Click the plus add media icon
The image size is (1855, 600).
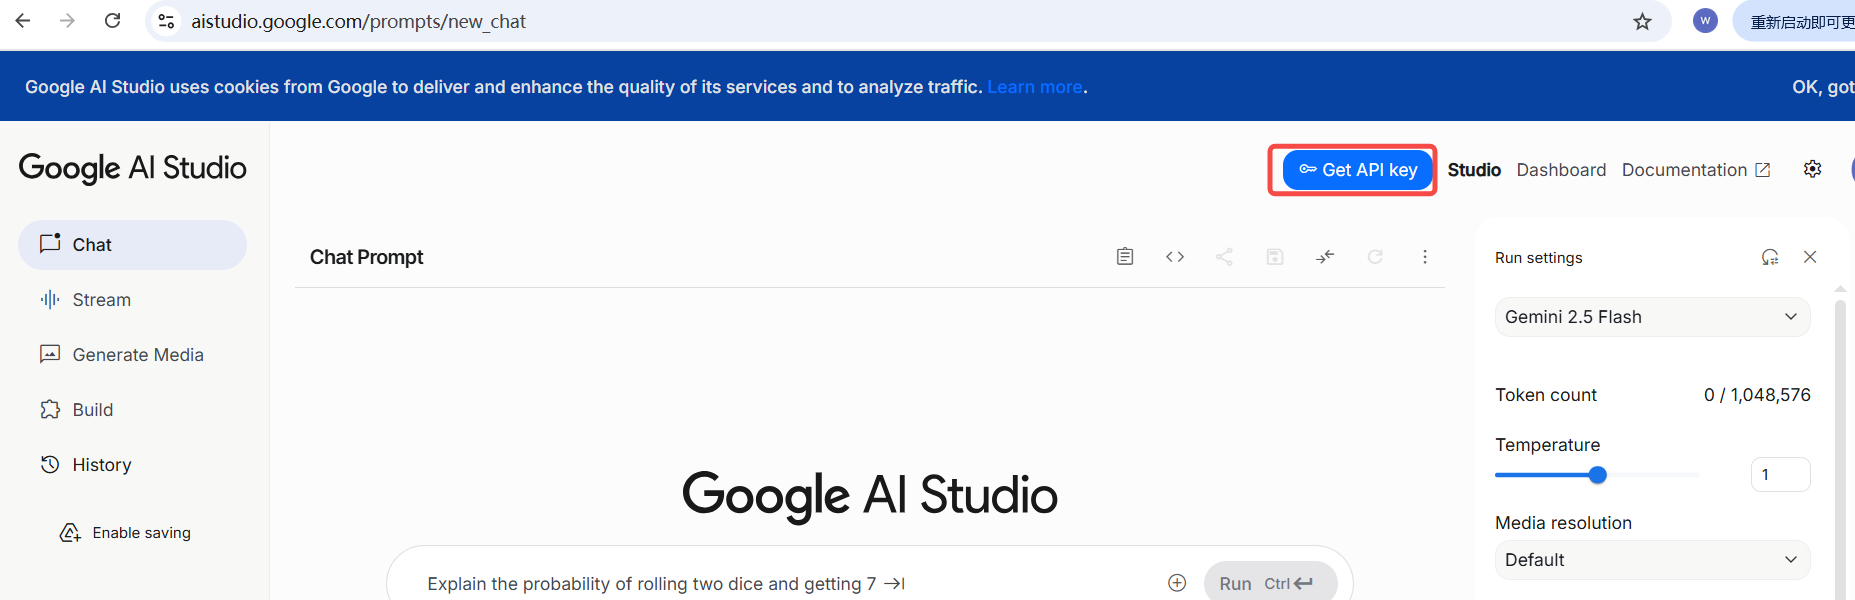1177,583
